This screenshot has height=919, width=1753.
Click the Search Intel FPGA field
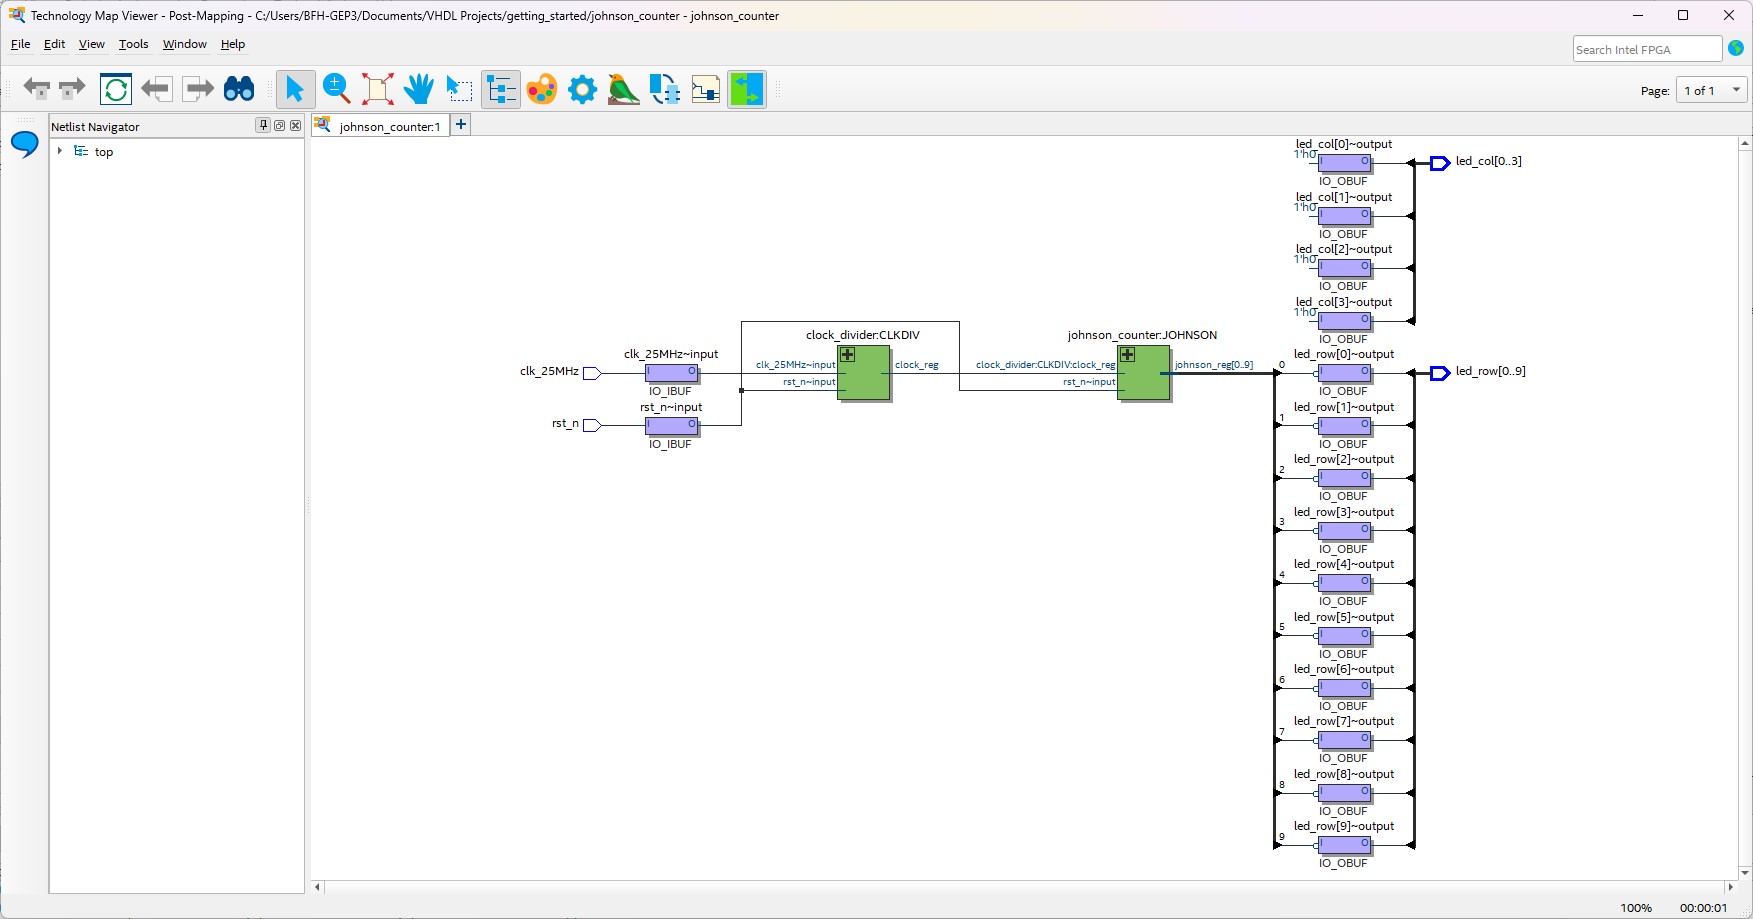pyautogui.click(x=1647, y=49)
